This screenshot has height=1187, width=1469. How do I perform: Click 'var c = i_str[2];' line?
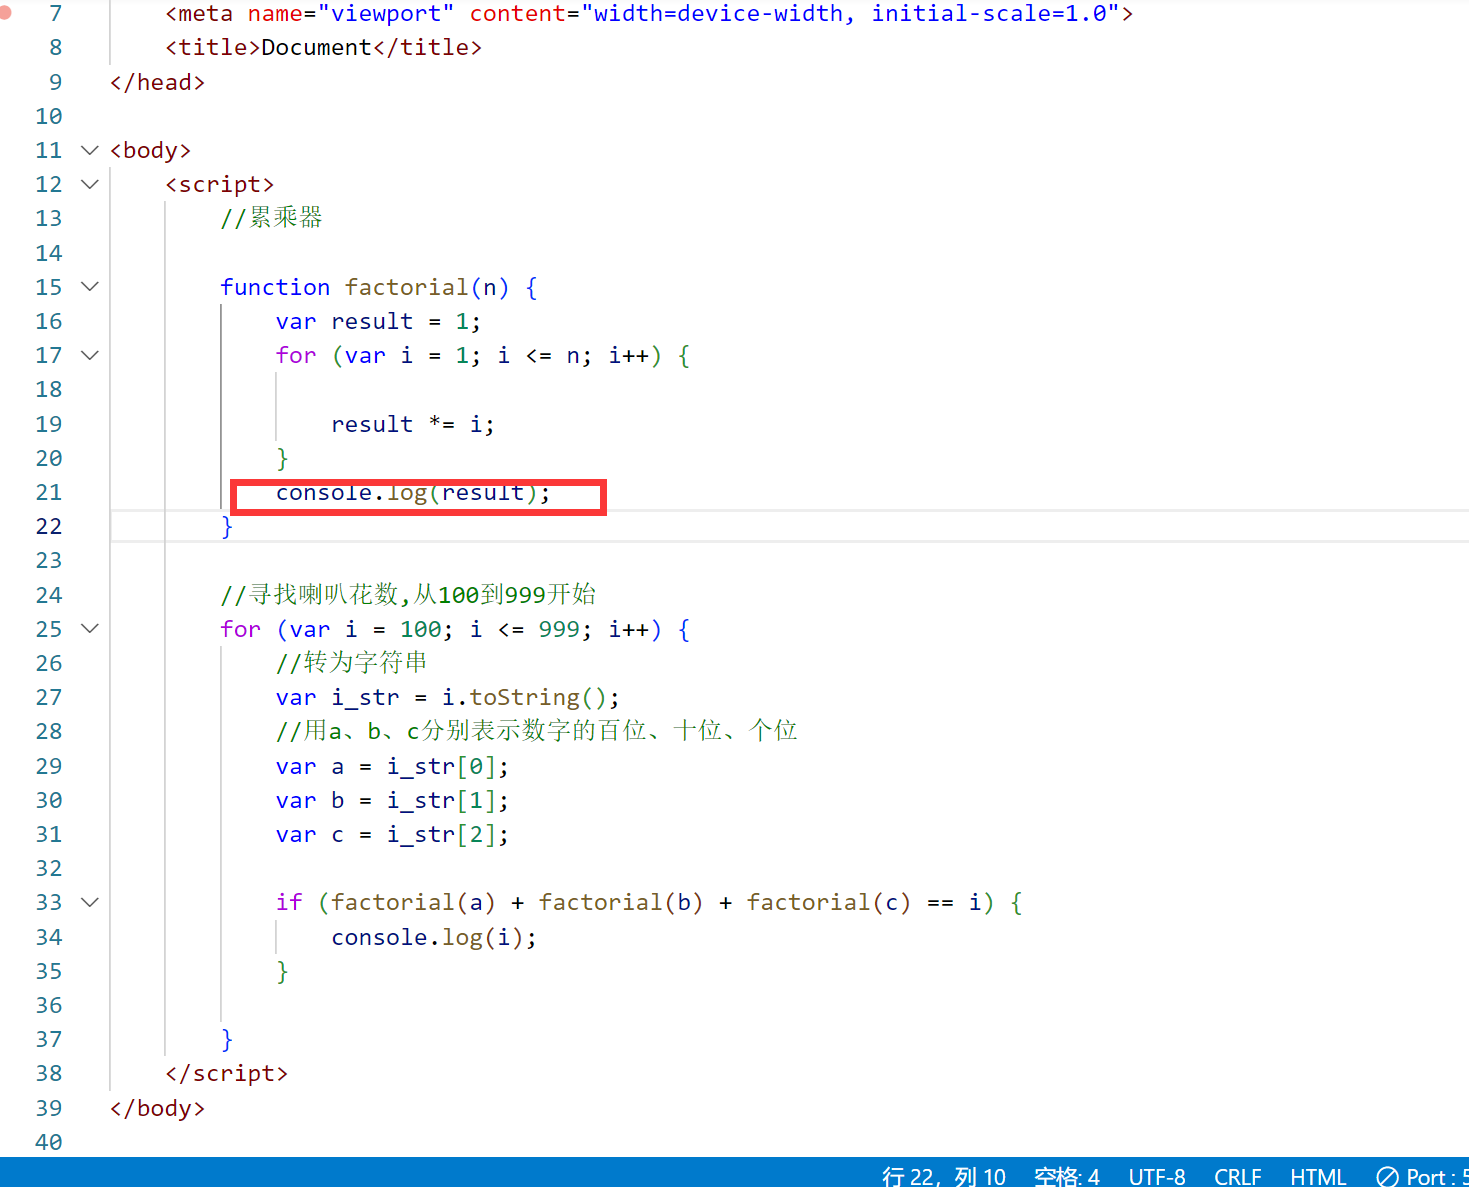(x=392, y=834)
